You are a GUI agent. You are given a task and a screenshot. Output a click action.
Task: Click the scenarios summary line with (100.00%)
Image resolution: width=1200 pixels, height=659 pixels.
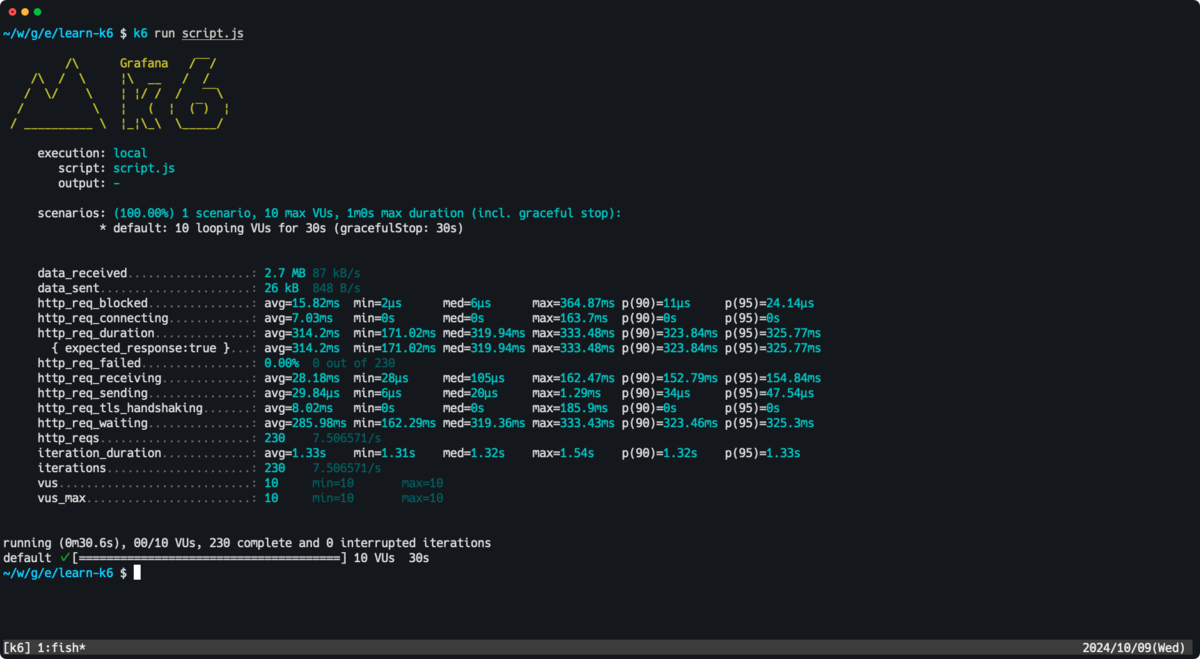pos(329,213)
